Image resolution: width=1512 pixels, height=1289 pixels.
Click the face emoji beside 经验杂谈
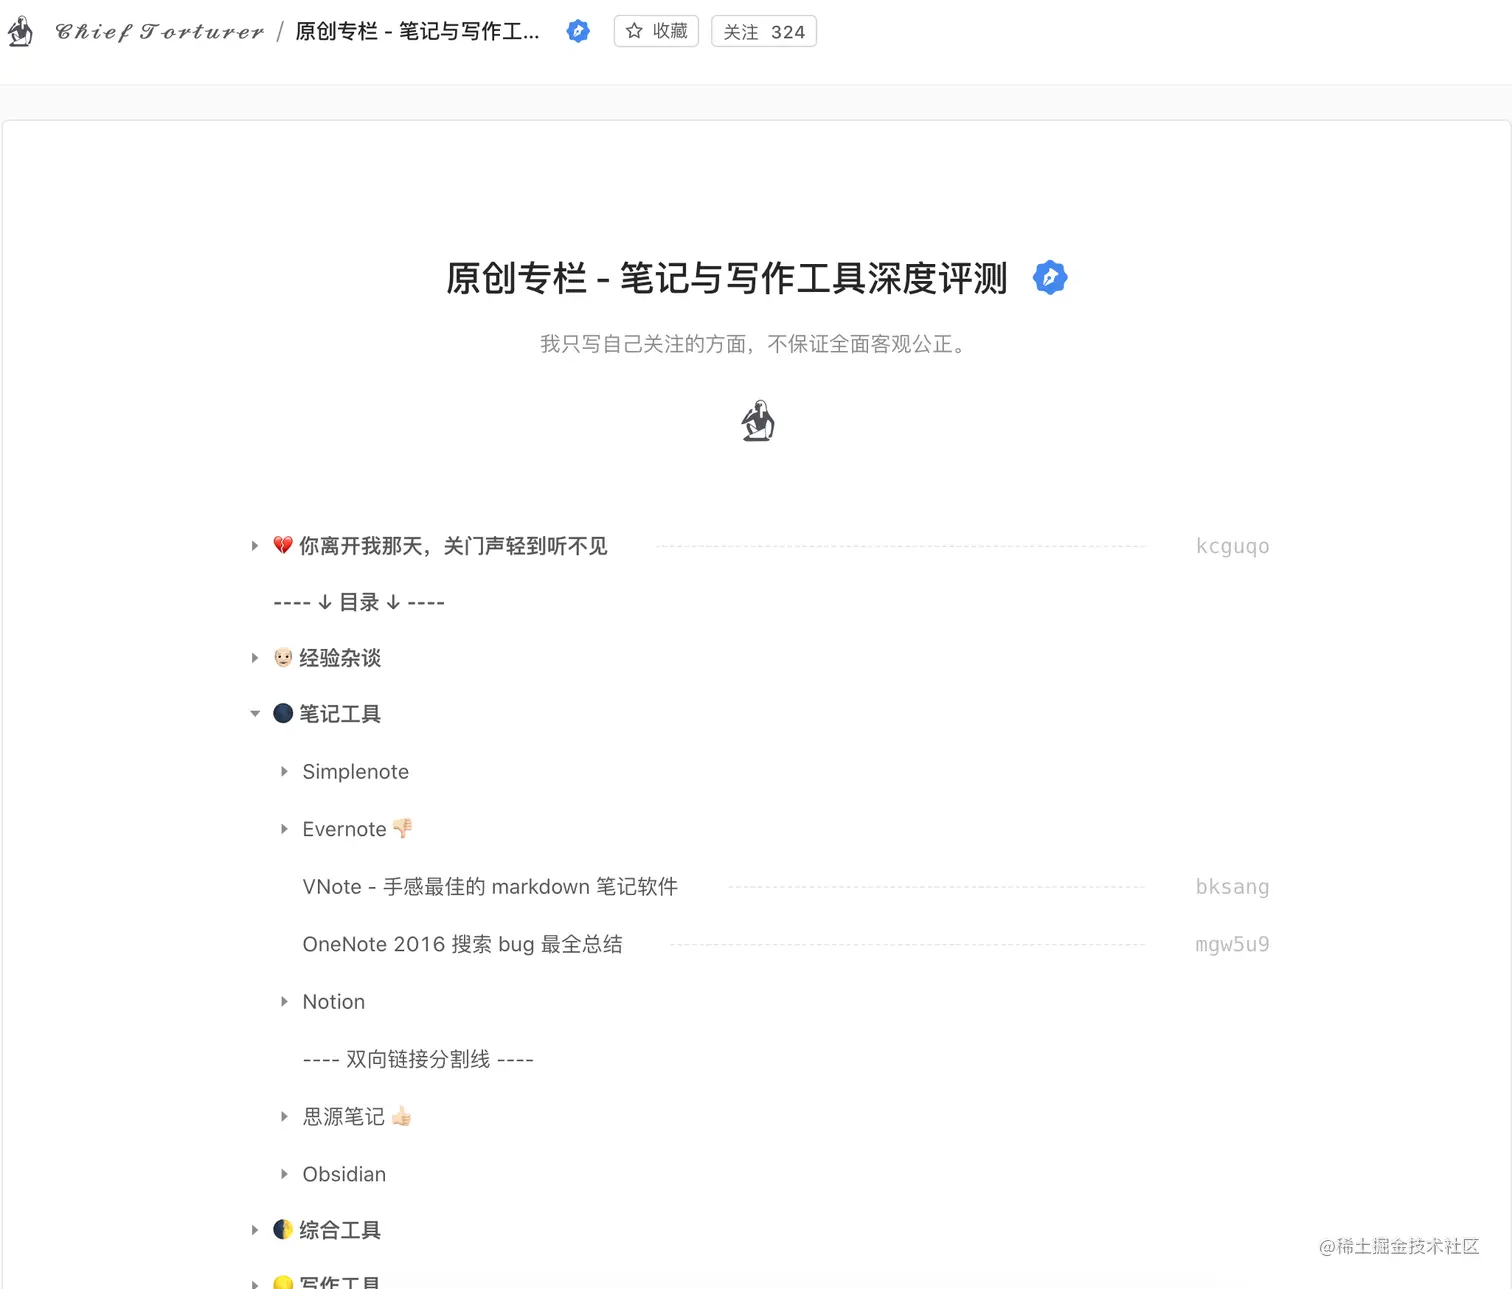pyautogui.click(x=283, y=658)
